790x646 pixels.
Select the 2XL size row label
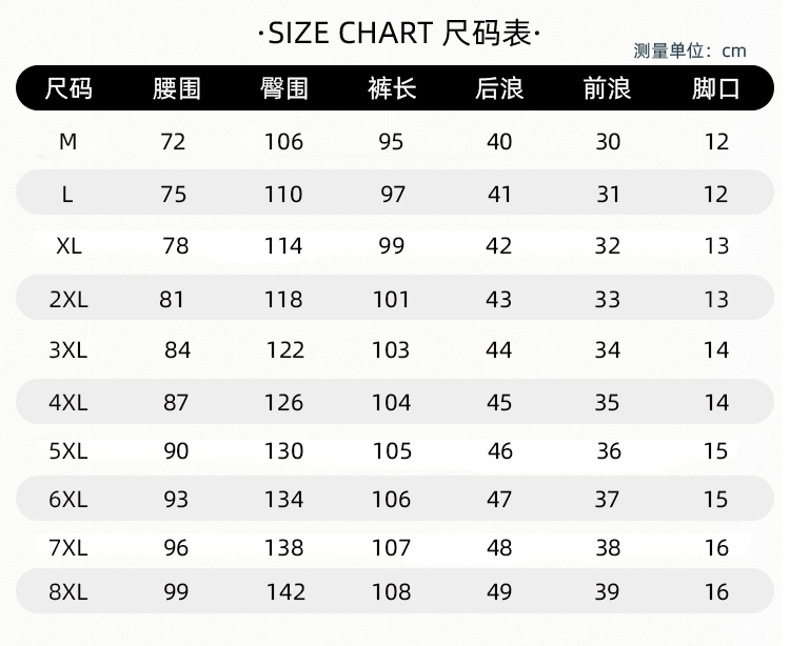(x=69, y=298)
